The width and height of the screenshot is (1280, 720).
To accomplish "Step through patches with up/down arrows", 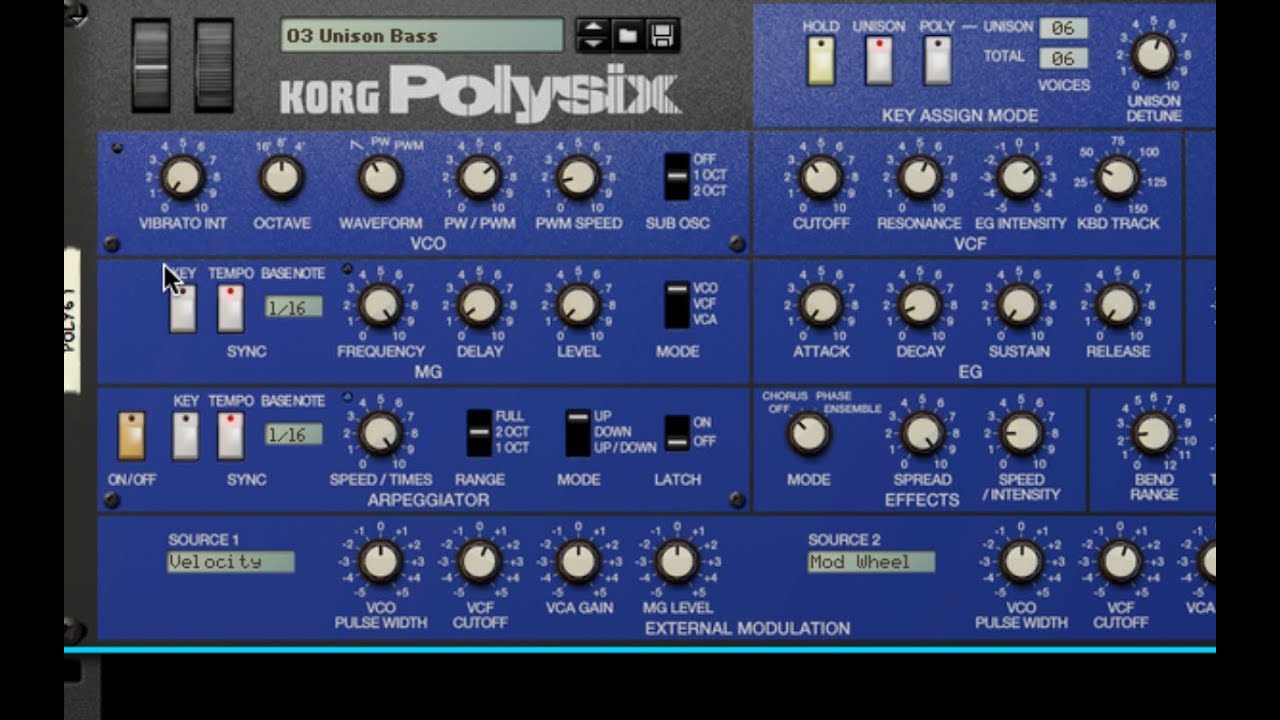I will click(592, 36).
